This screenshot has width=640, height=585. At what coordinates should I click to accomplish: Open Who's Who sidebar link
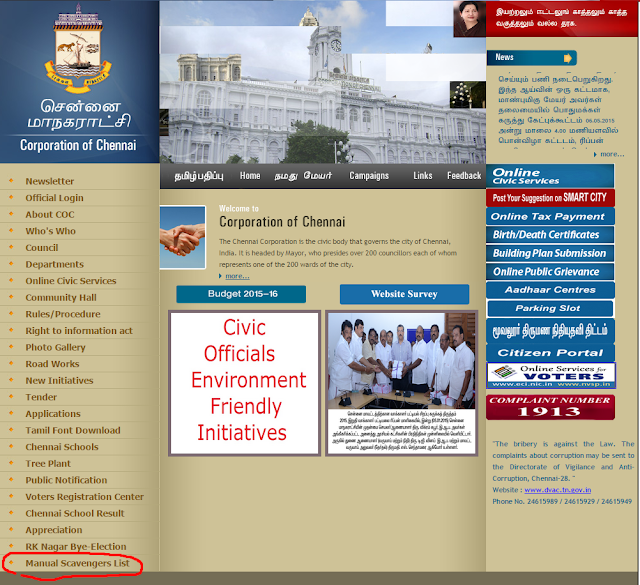pyautogui.click(x=50, y=231)
